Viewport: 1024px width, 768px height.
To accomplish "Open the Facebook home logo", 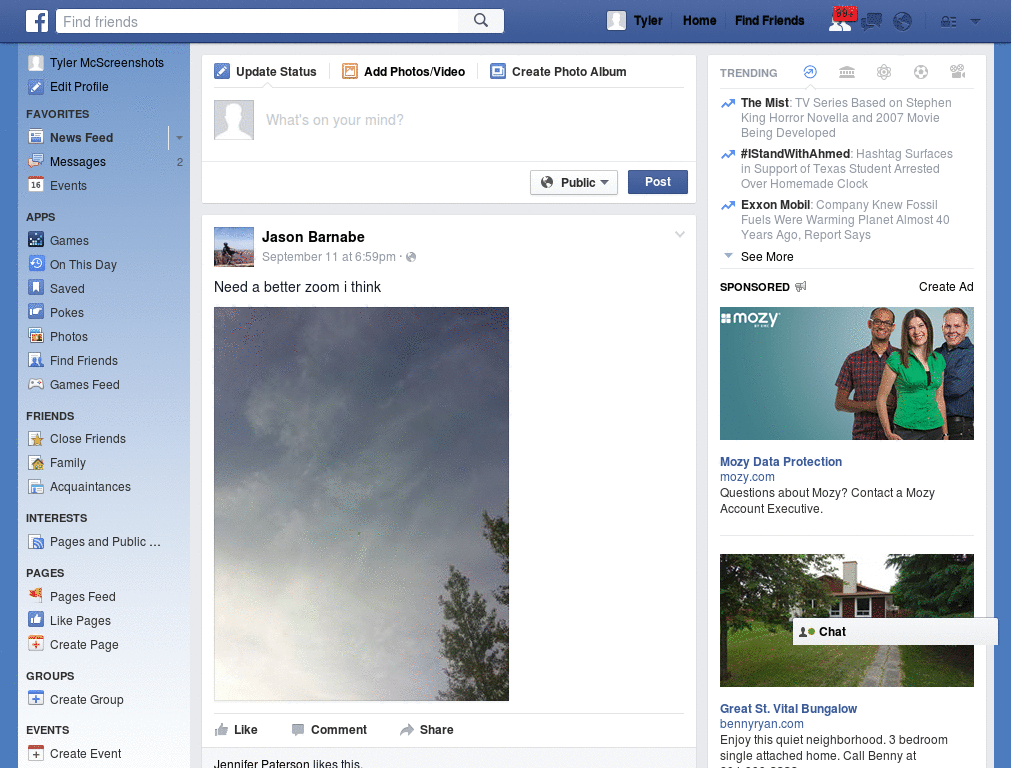I will (x=37, y=20).
